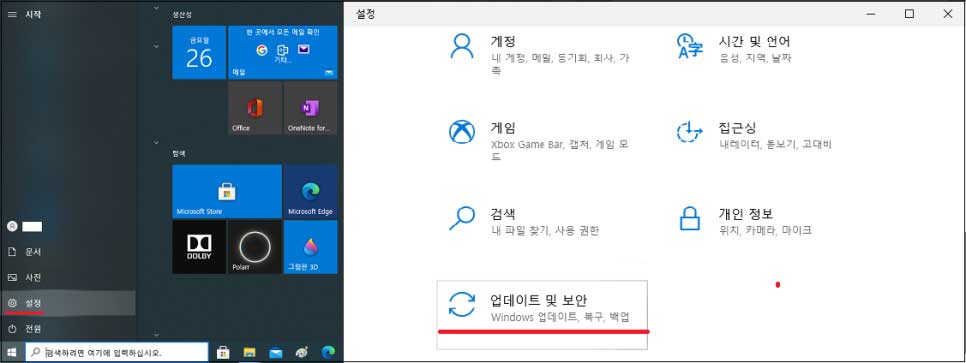The height and width of the screenshot is (363, 966).
Task: Open the 메일 live tile
Action: pyautogui.click(x=282, y=52)
